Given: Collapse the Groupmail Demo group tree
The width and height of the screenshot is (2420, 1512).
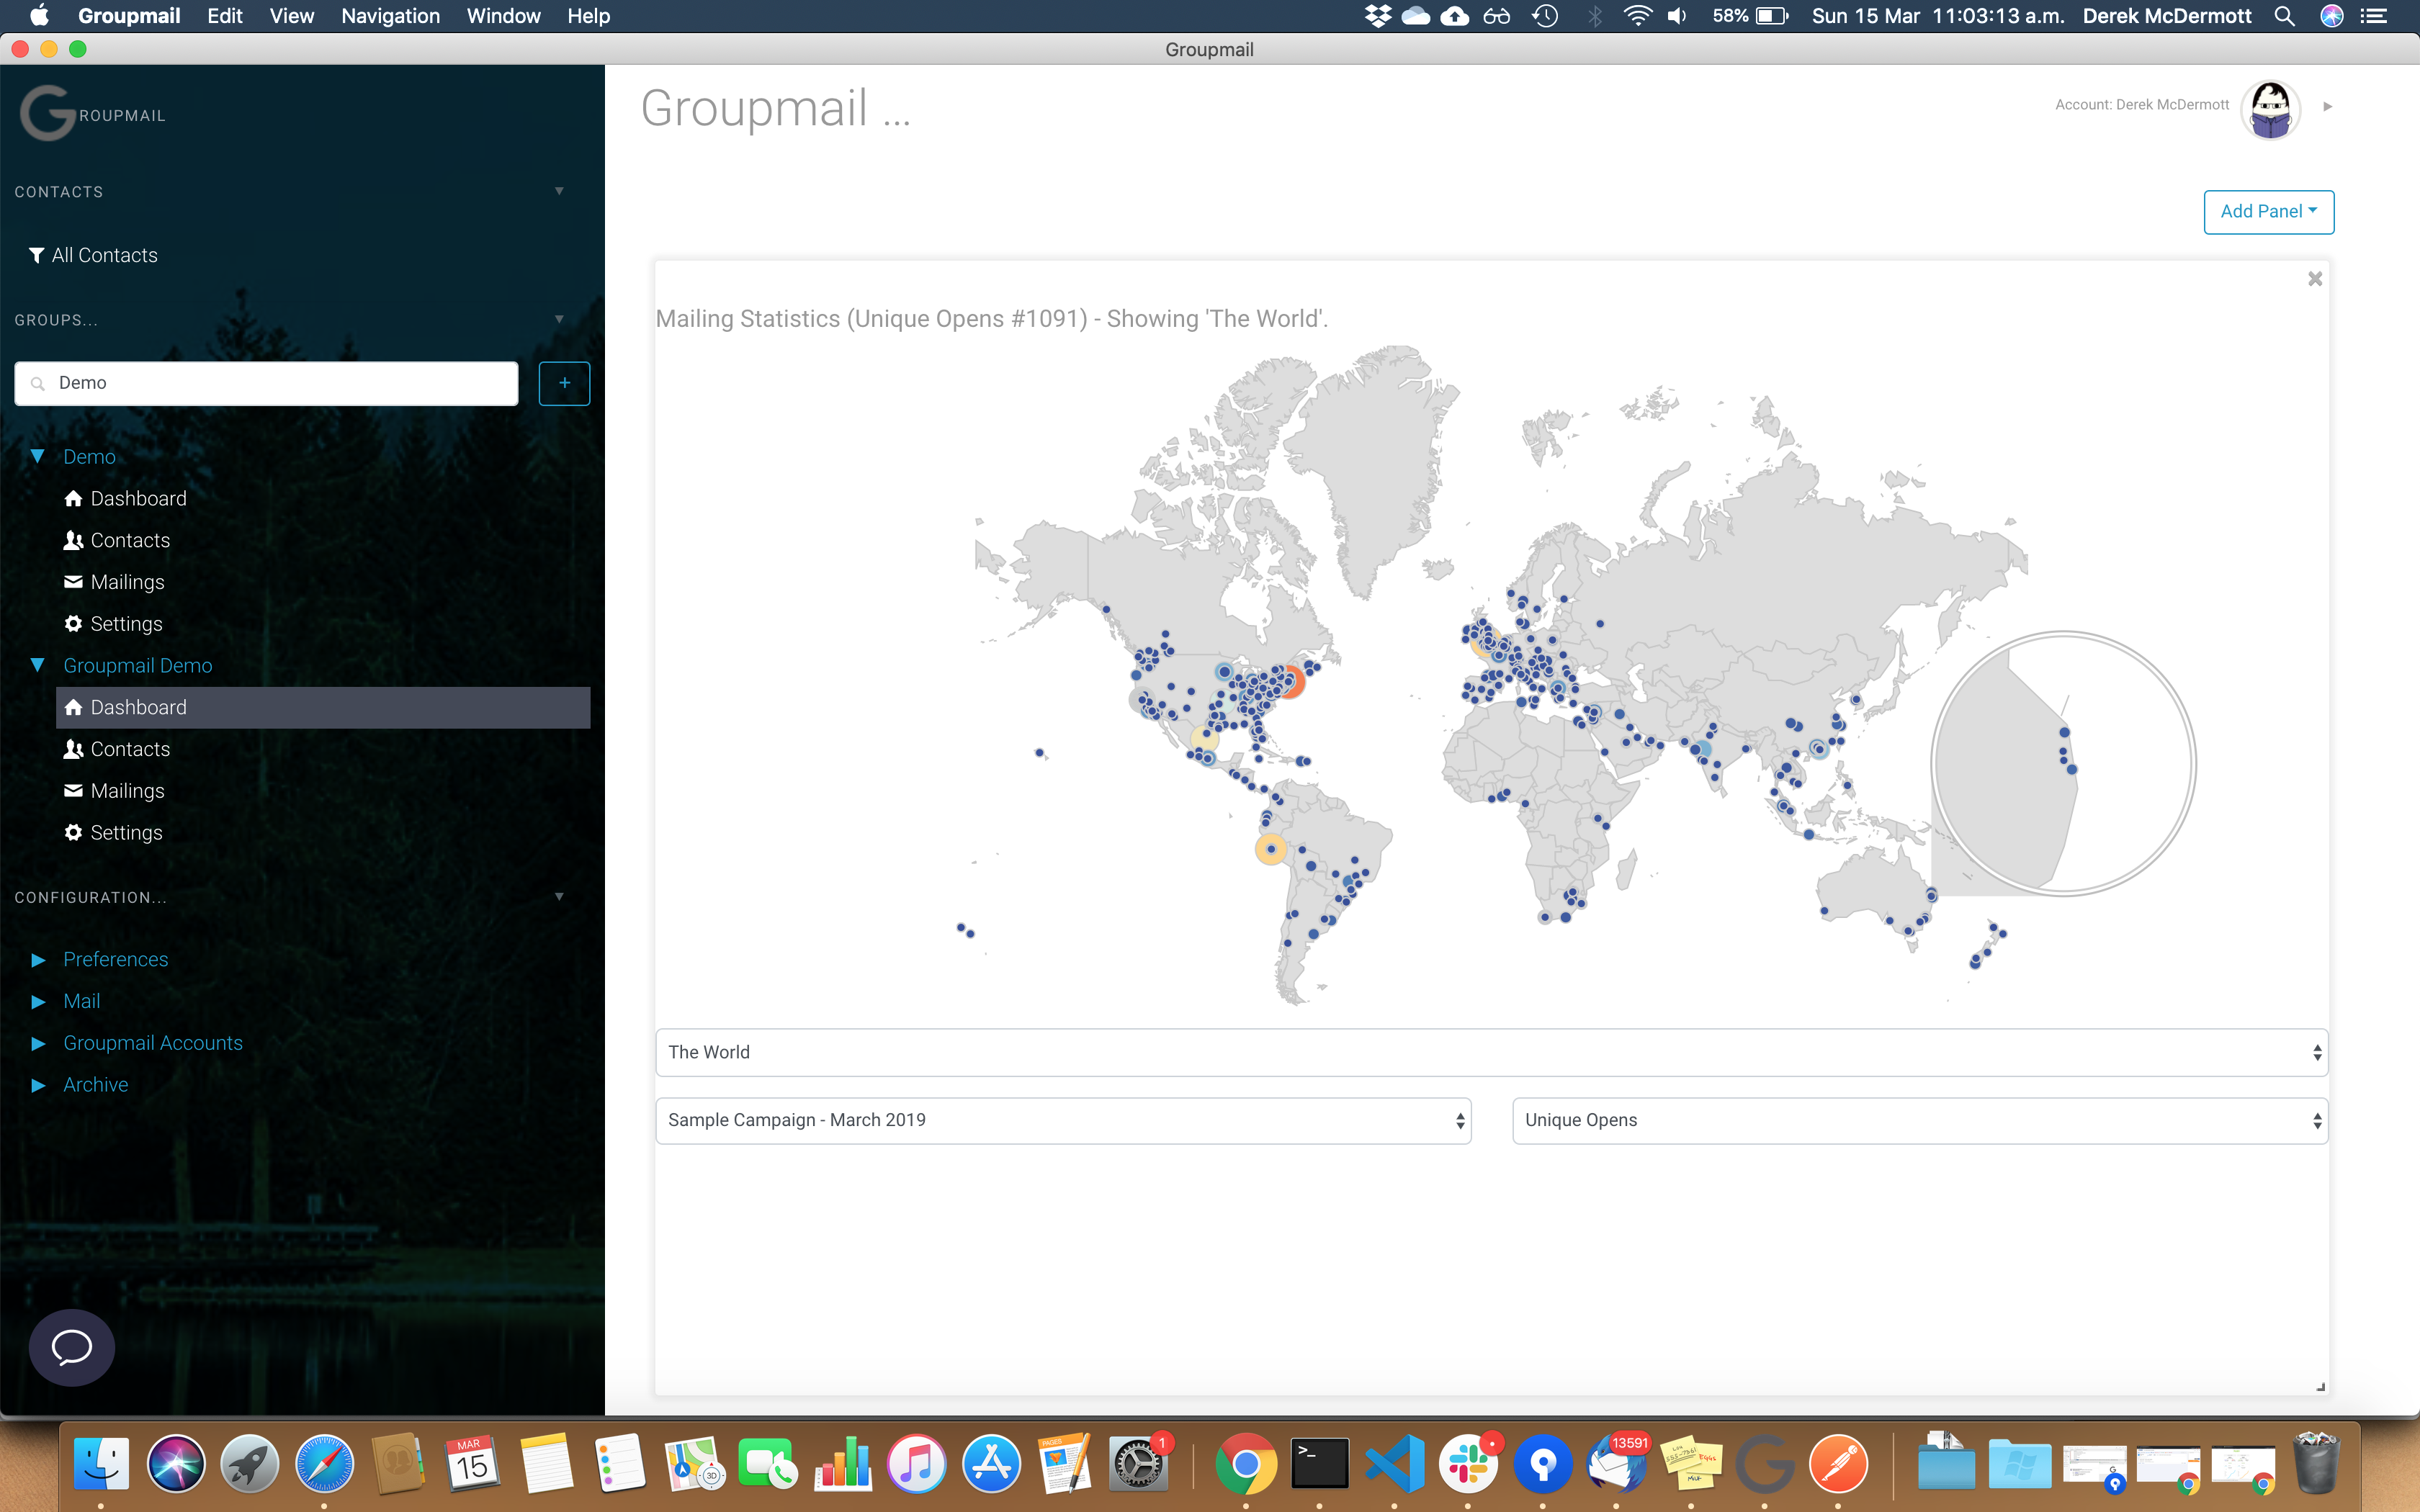Looking at the screenshot, I should pyautogui.click(x=38, y=665).
